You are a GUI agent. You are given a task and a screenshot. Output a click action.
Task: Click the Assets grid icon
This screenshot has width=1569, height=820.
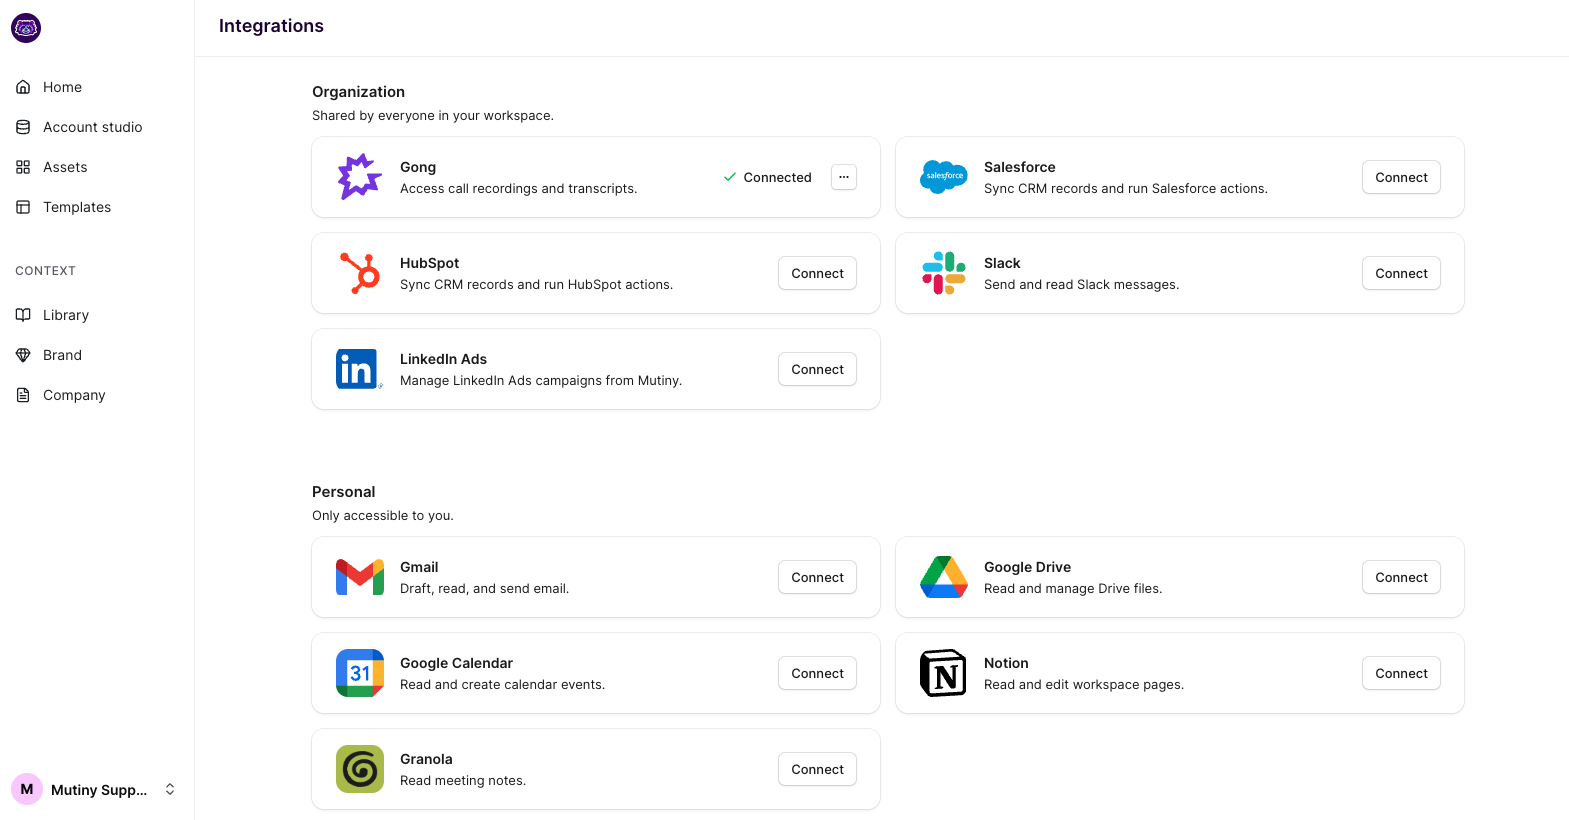pos(23,167)
